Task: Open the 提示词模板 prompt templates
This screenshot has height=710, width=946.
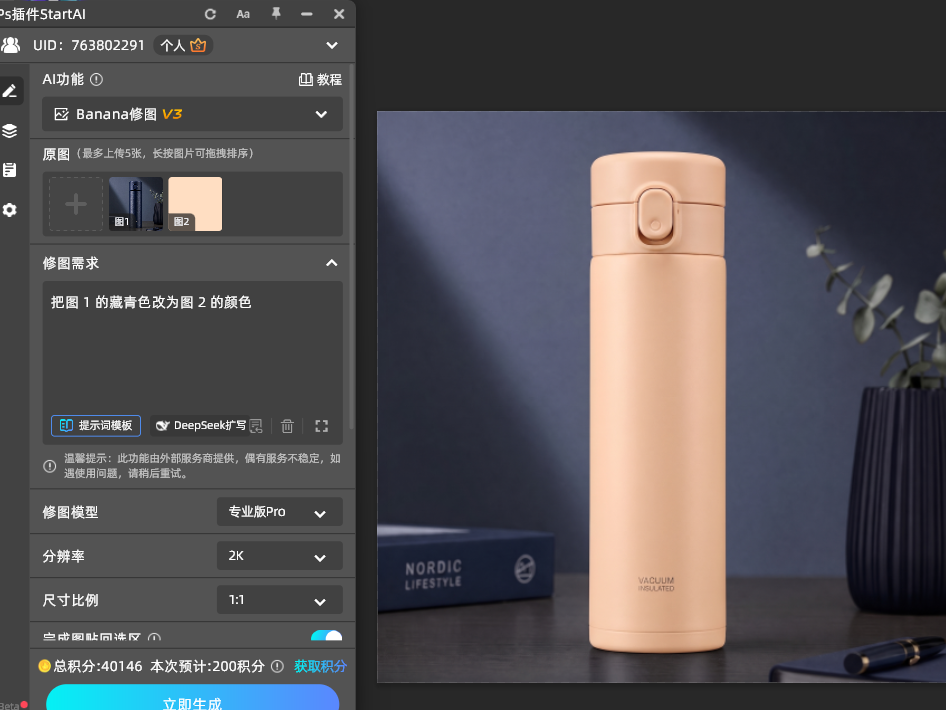Action: click(x=96, y=425)
